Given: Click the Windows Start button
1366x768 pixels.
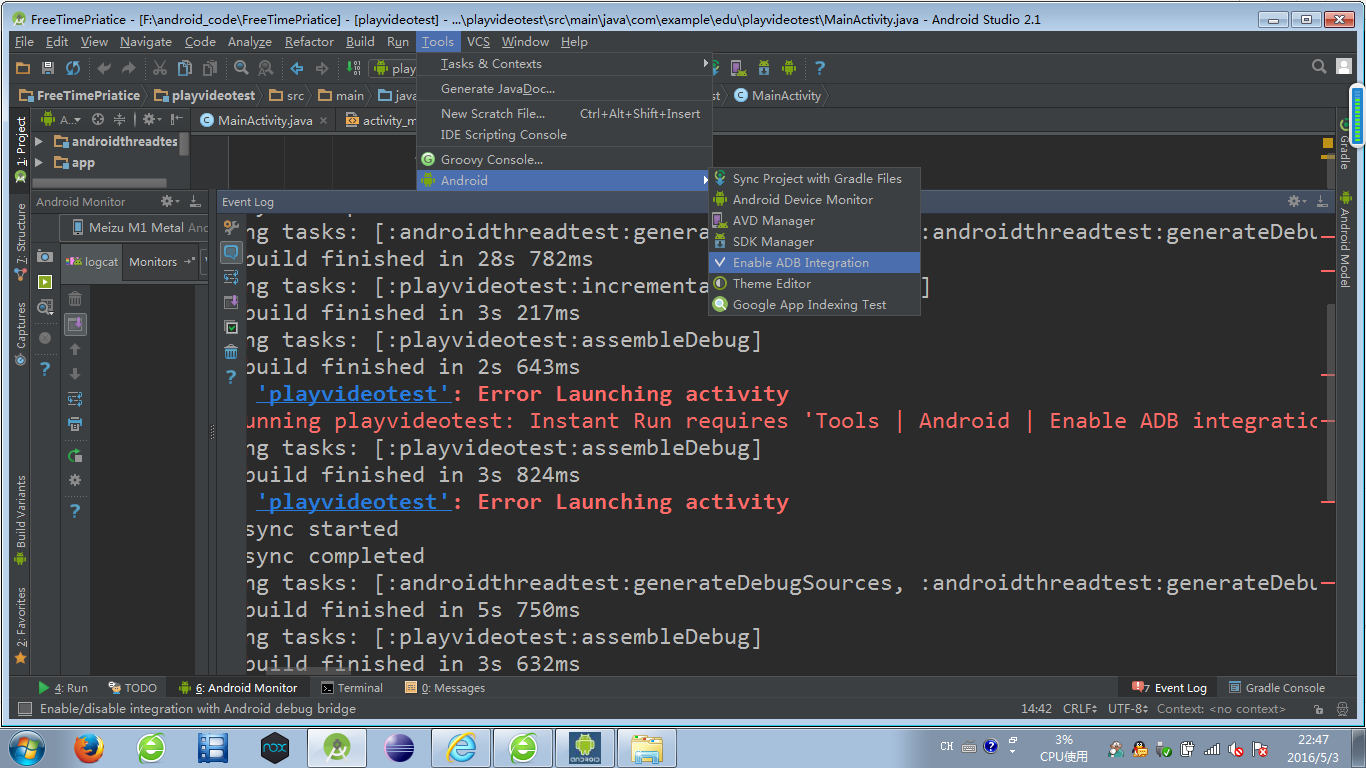Looking at the screenshot, I should click(26, 747).
